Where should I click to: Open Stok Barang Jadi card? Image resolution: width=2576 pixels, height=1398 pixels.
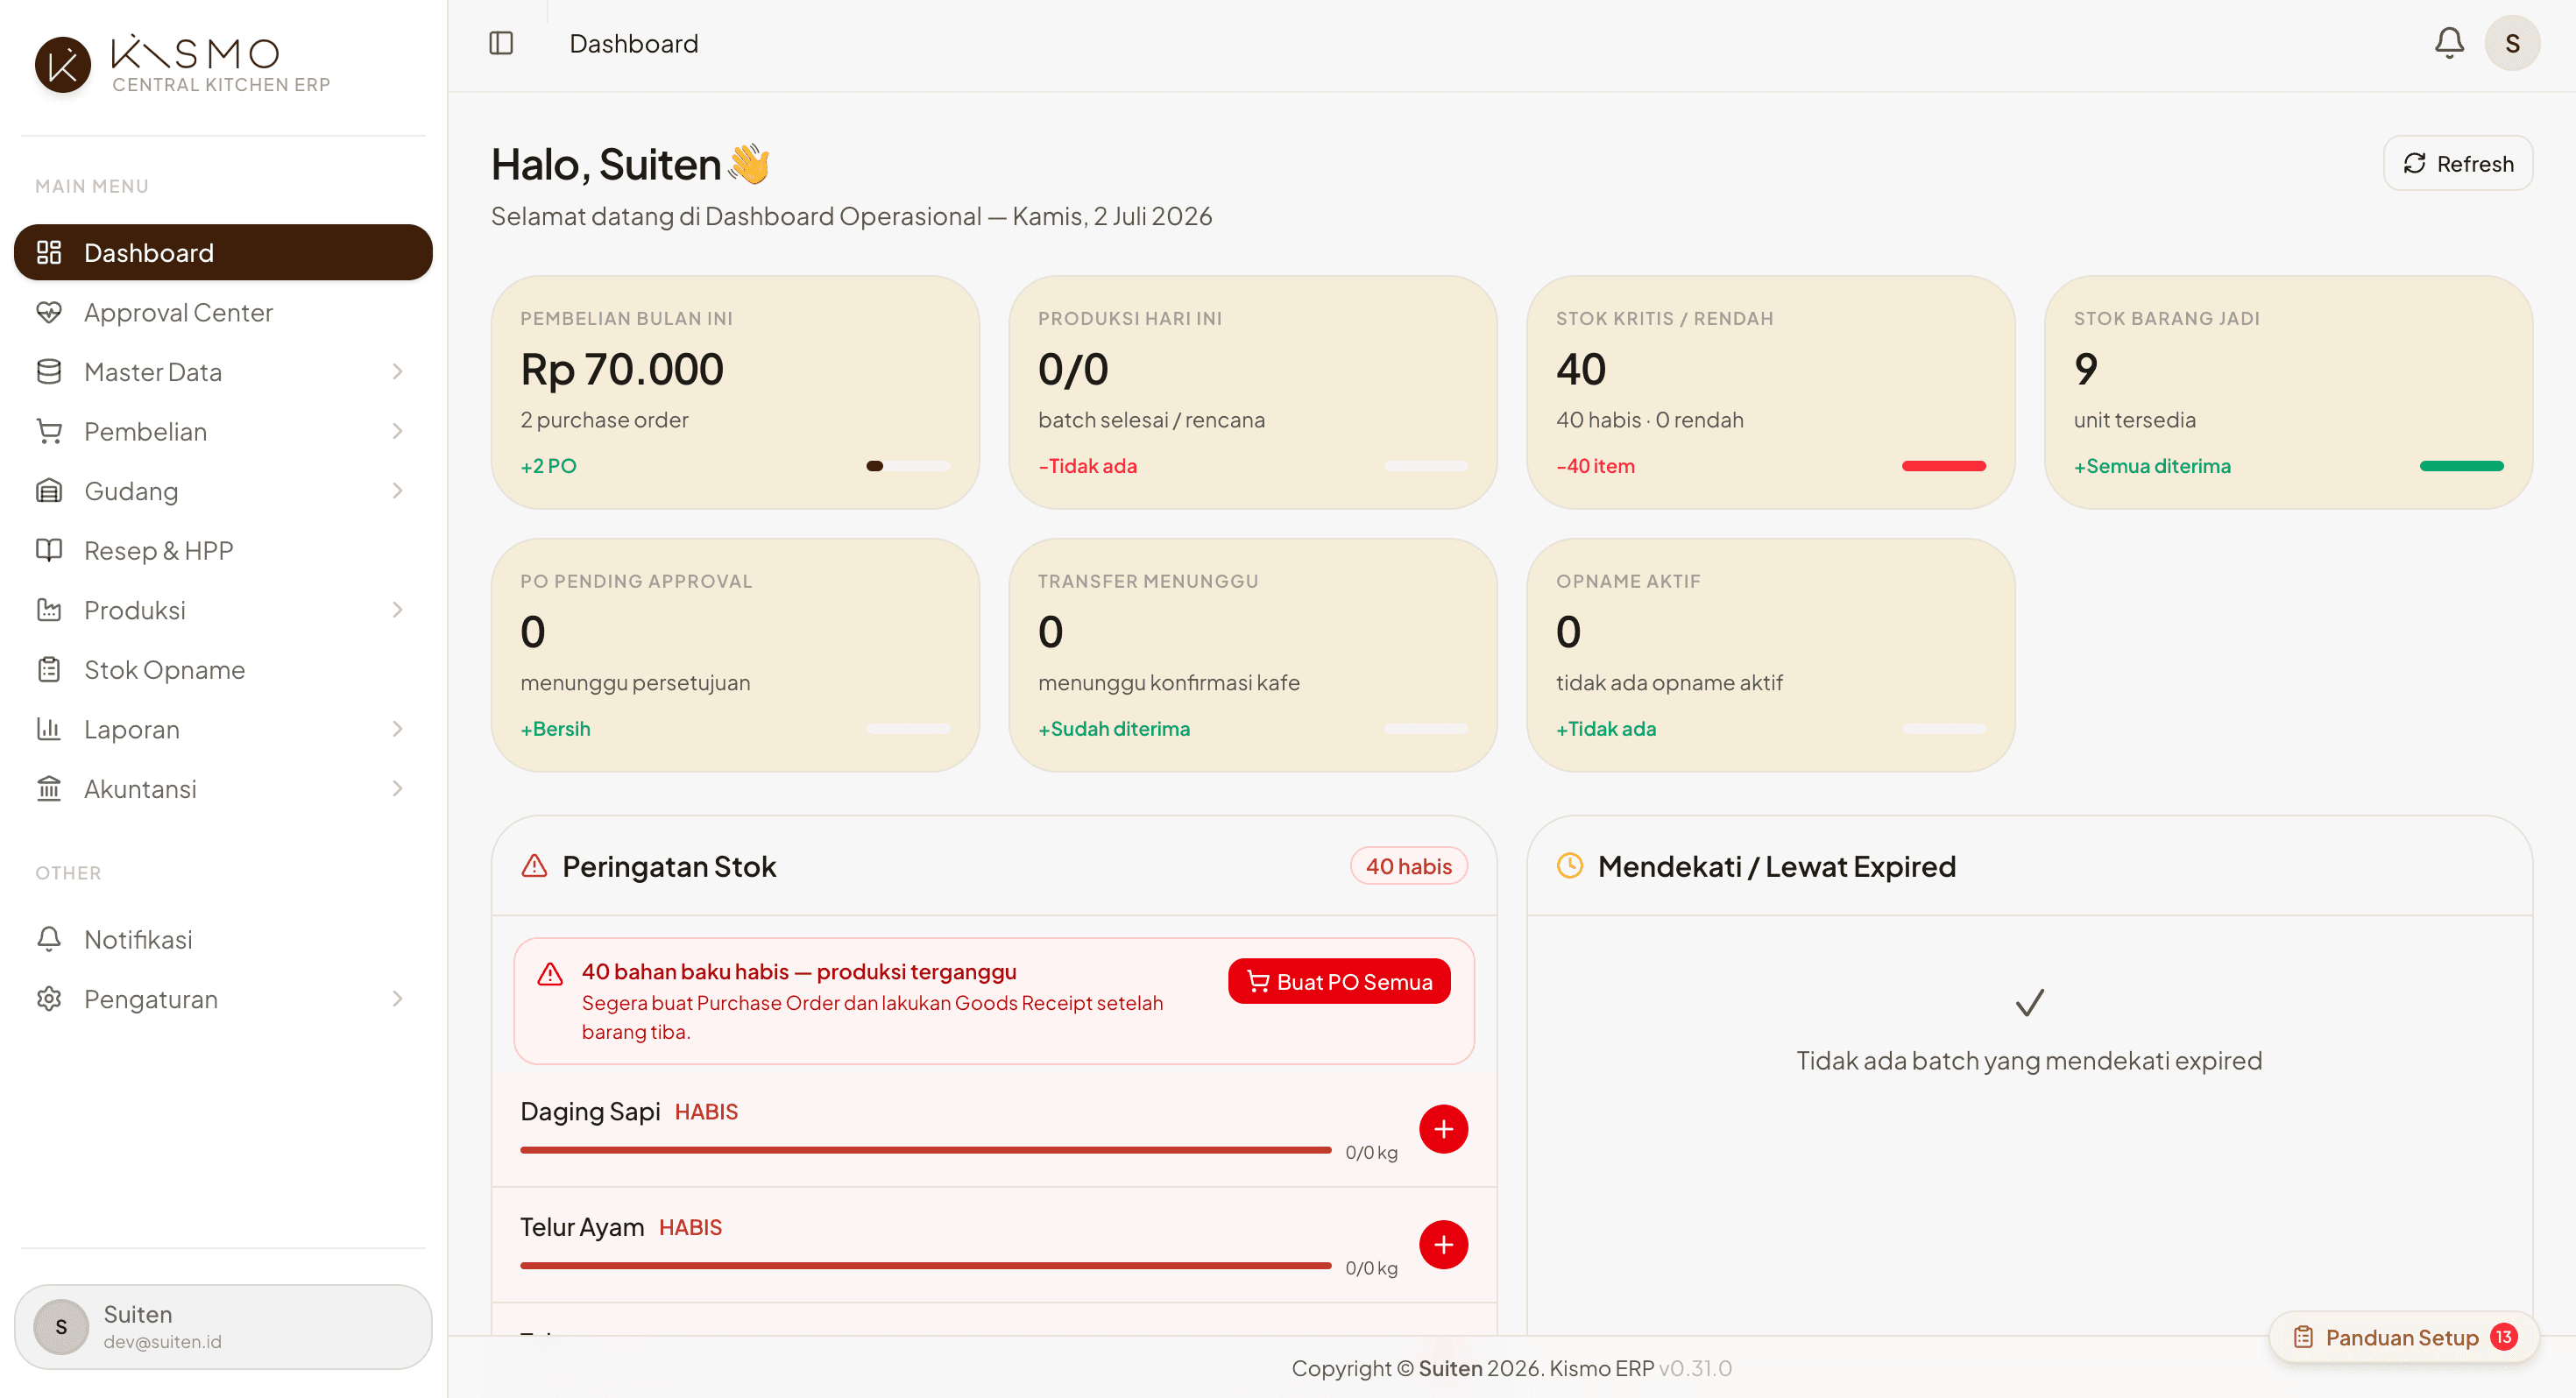2288,392
